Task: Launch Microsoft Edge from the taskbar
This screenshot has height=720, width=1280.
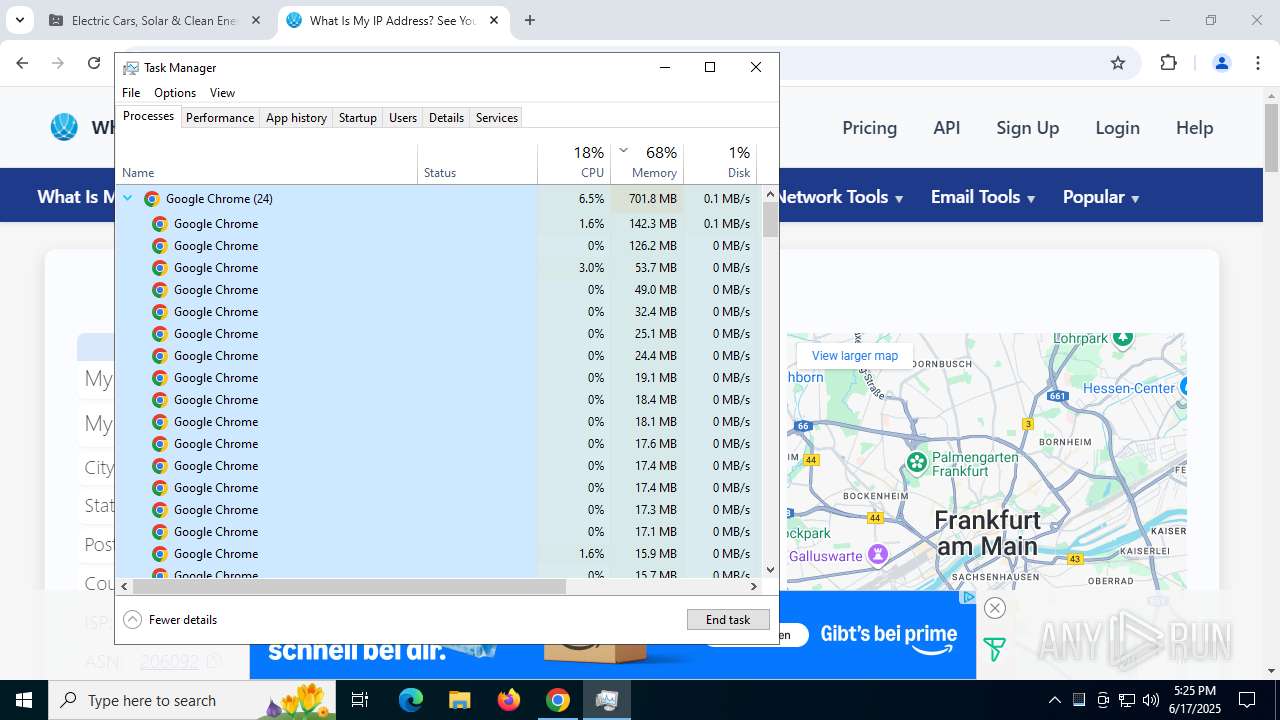Action: (411, 700)
